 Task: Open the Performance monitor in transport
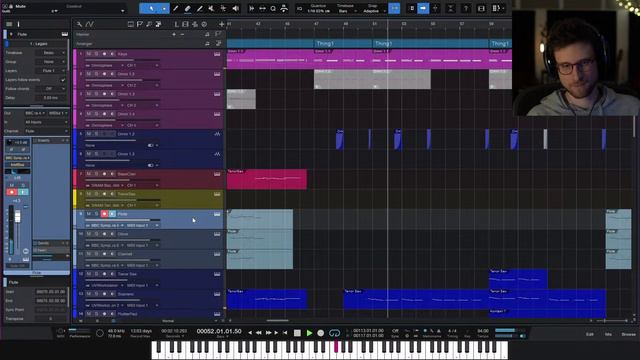(79, 333)
